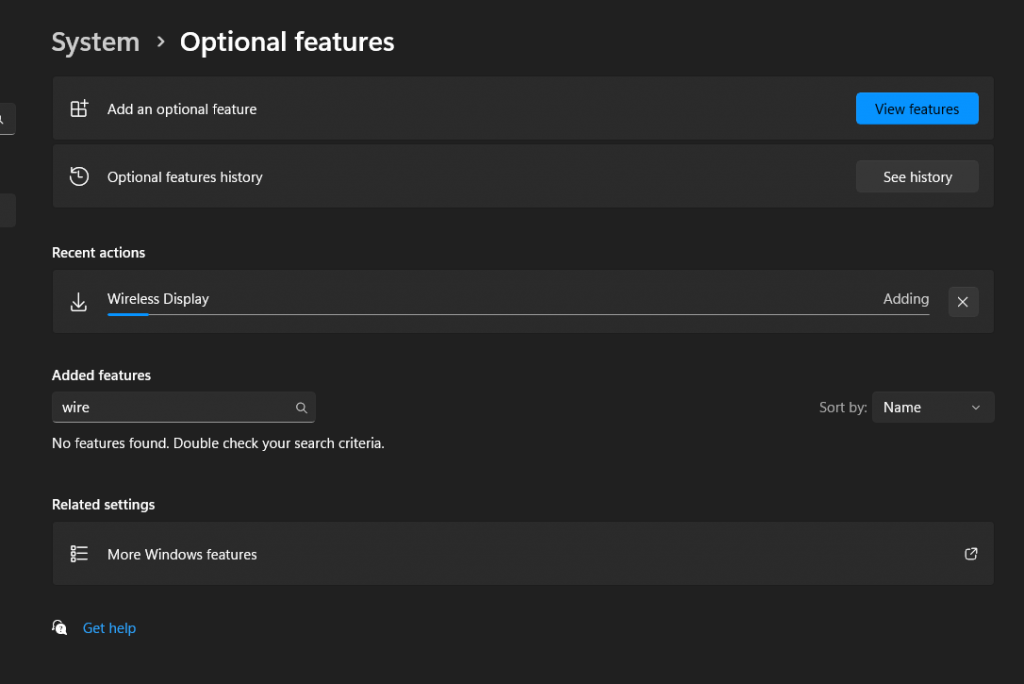The height and width of the screenshot is (684, 1024).
Task: Select the Wireless Display entry in Recent actions
Action: 158,299
